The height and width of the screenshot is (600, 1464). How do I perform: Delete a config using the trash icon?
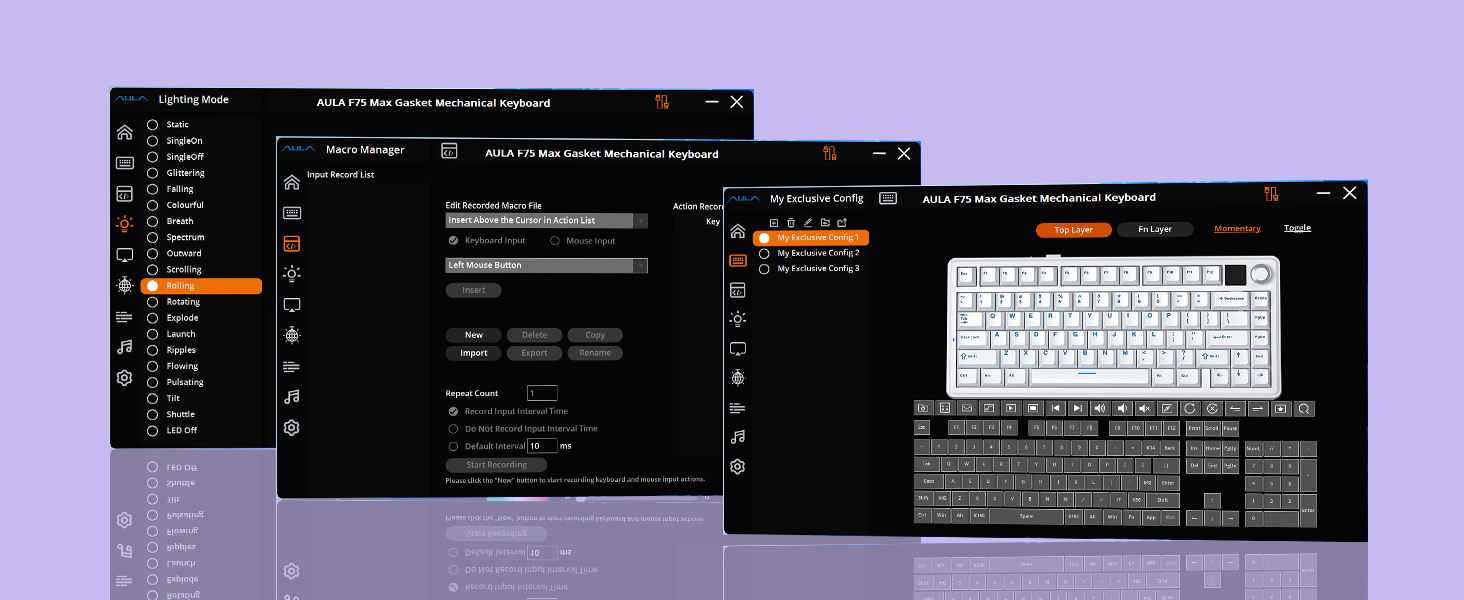coord(791,223)
